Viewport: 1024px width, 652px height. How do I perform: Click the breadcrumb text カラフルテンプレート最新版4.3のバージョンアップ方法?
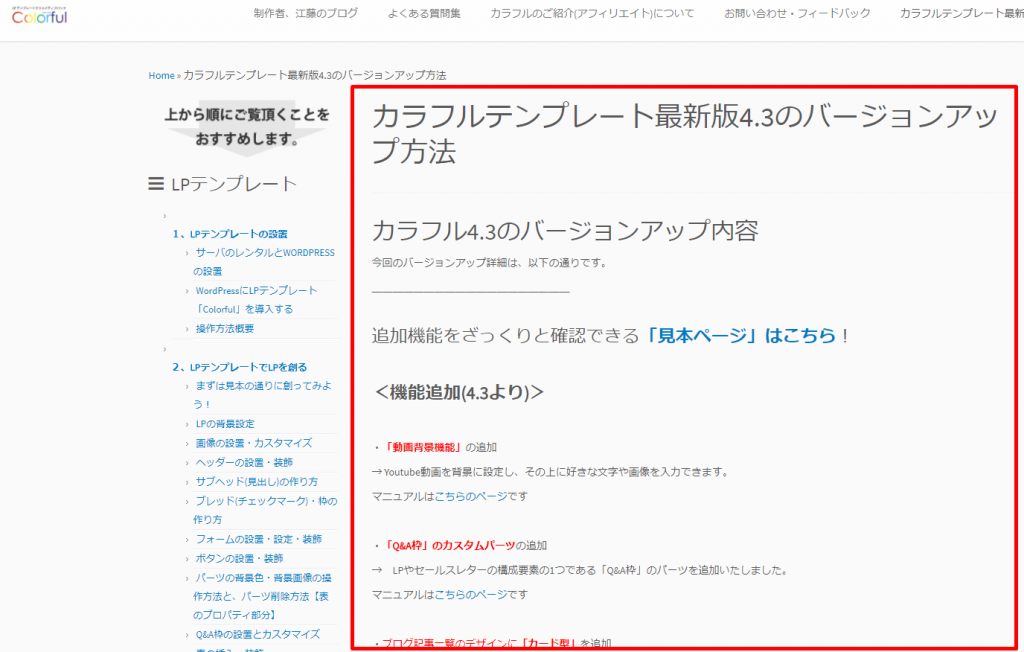315,76
